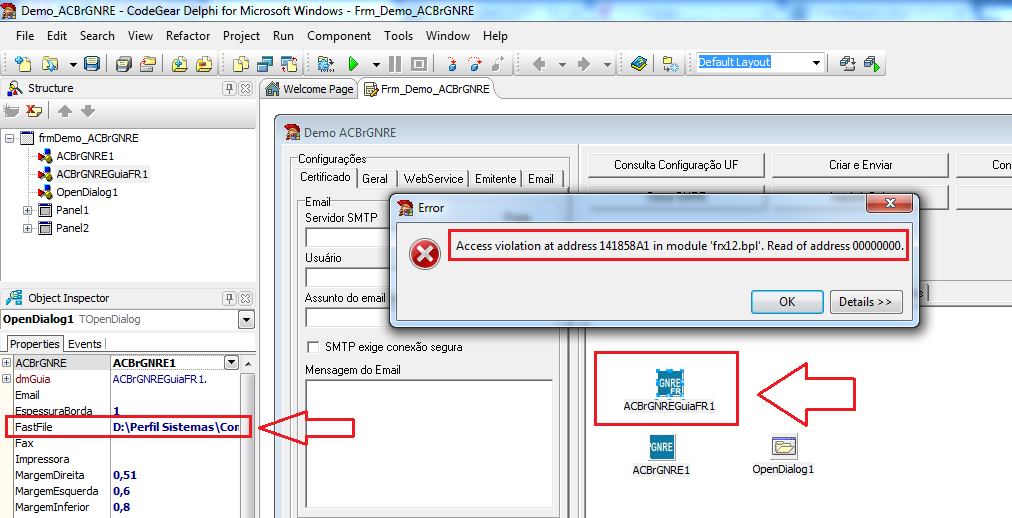Click the Toggle Form/Unit toolbar icon
This screenshot has width=1012, height=518.
tap(288, 63)
